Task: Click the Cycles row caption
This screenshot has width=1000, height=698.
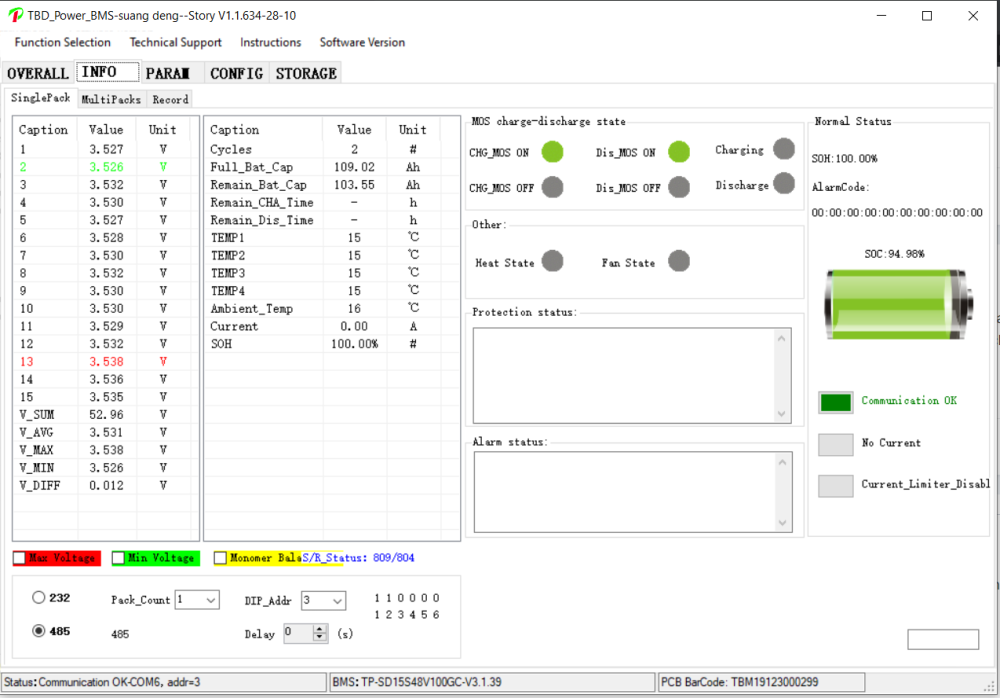Action: tap(231, 149)
